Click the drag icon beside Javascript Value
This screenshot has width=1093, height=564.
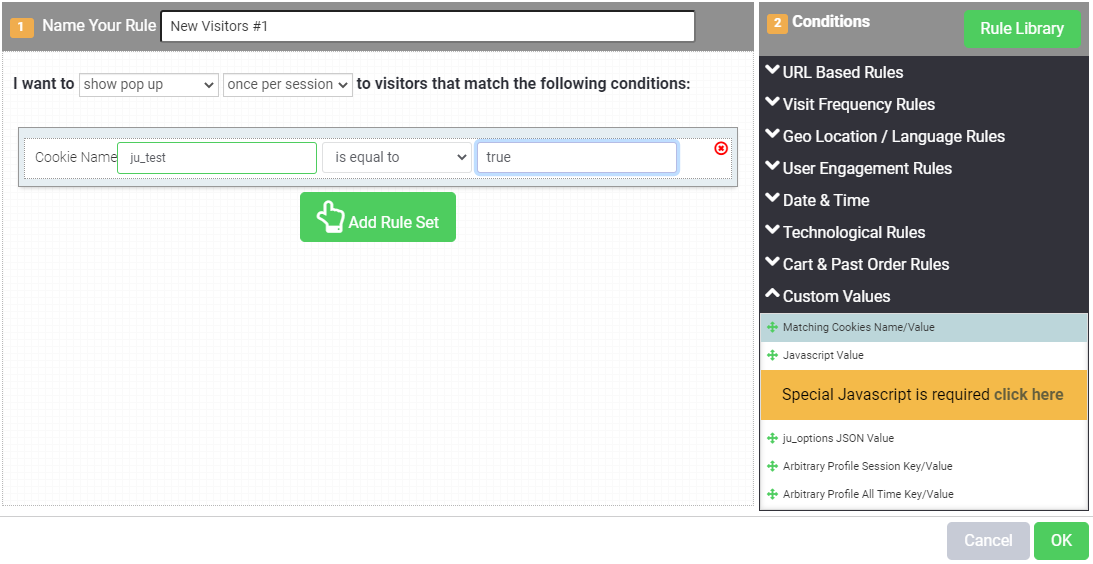click(x=772, y=355)
